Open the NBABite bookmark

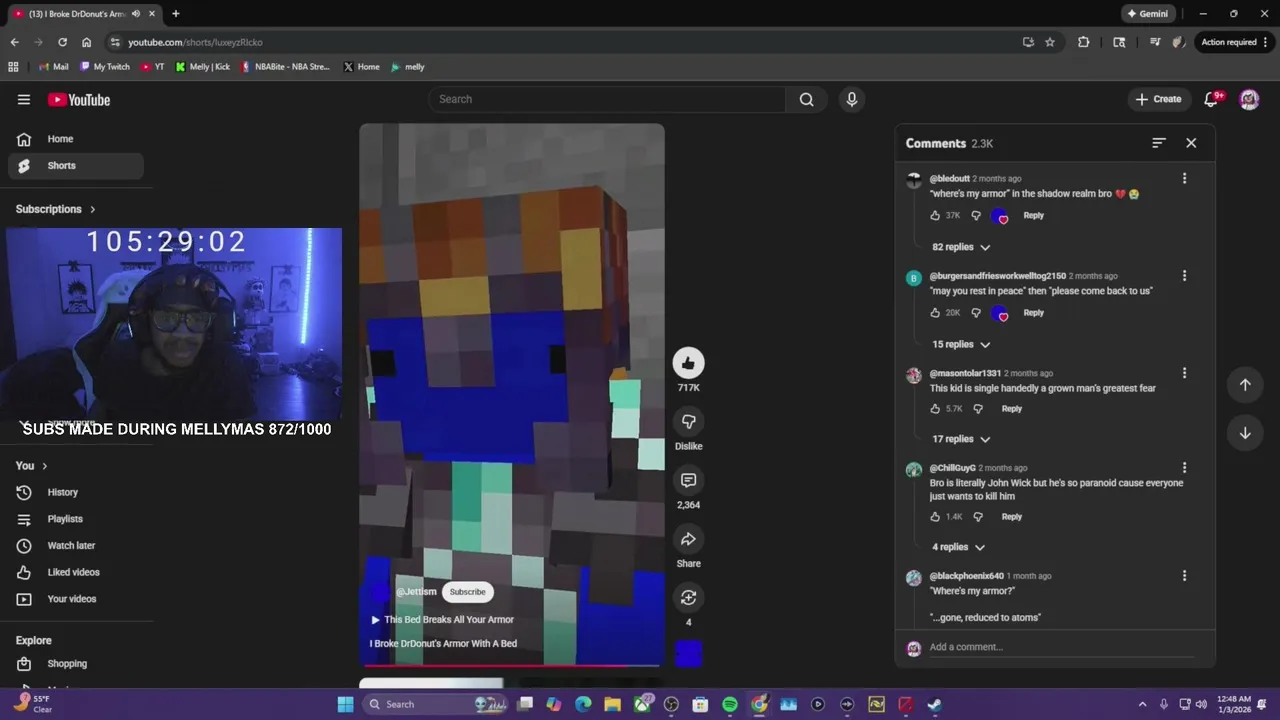(285, 67)
